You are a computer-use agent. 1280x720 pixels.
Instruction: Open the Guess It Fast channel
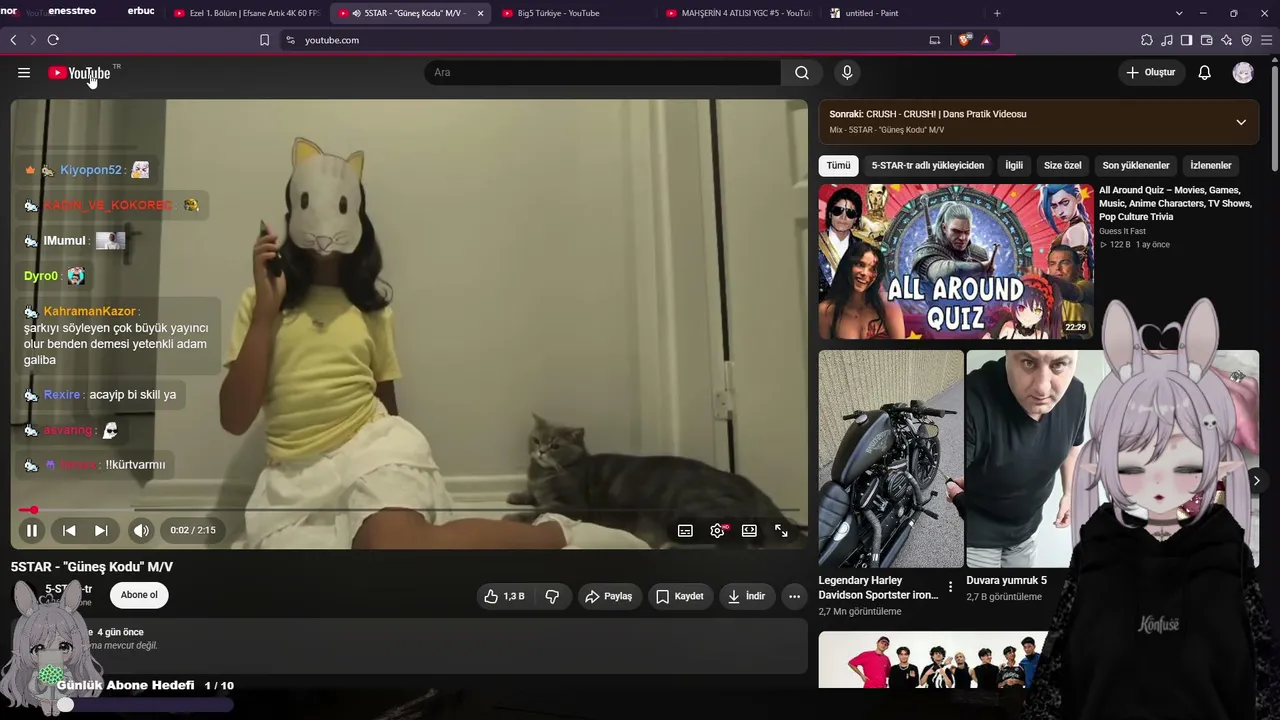tap(1123, 231)
